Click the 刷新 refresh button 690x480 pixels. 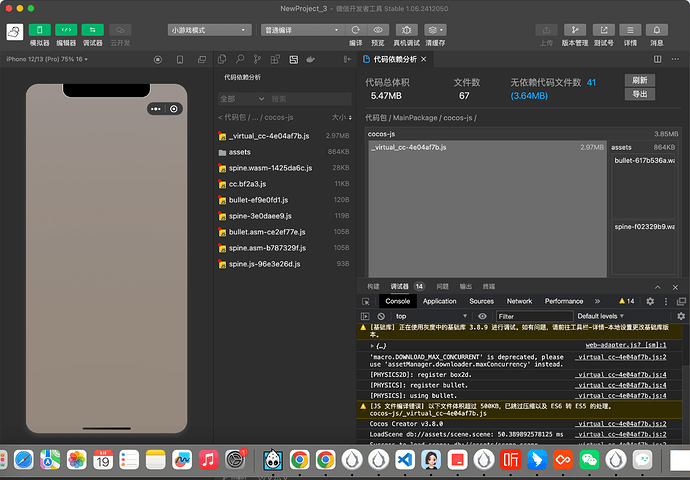[640, 80]
